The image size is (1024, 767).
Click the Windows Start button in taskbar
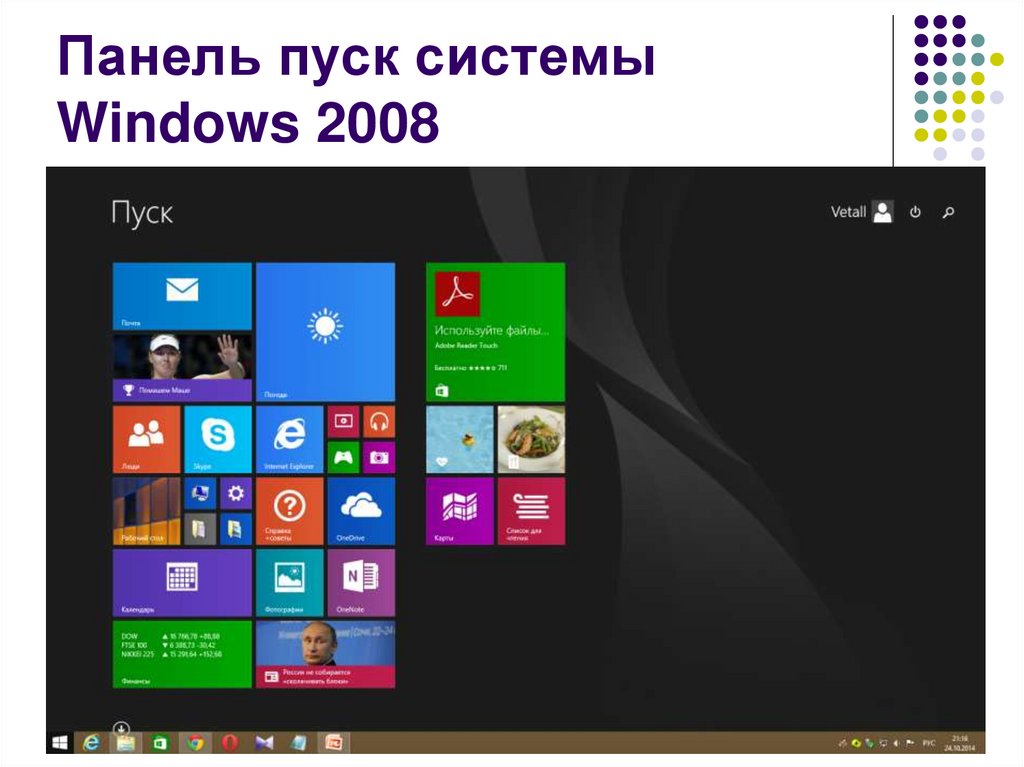coord(59,743)
